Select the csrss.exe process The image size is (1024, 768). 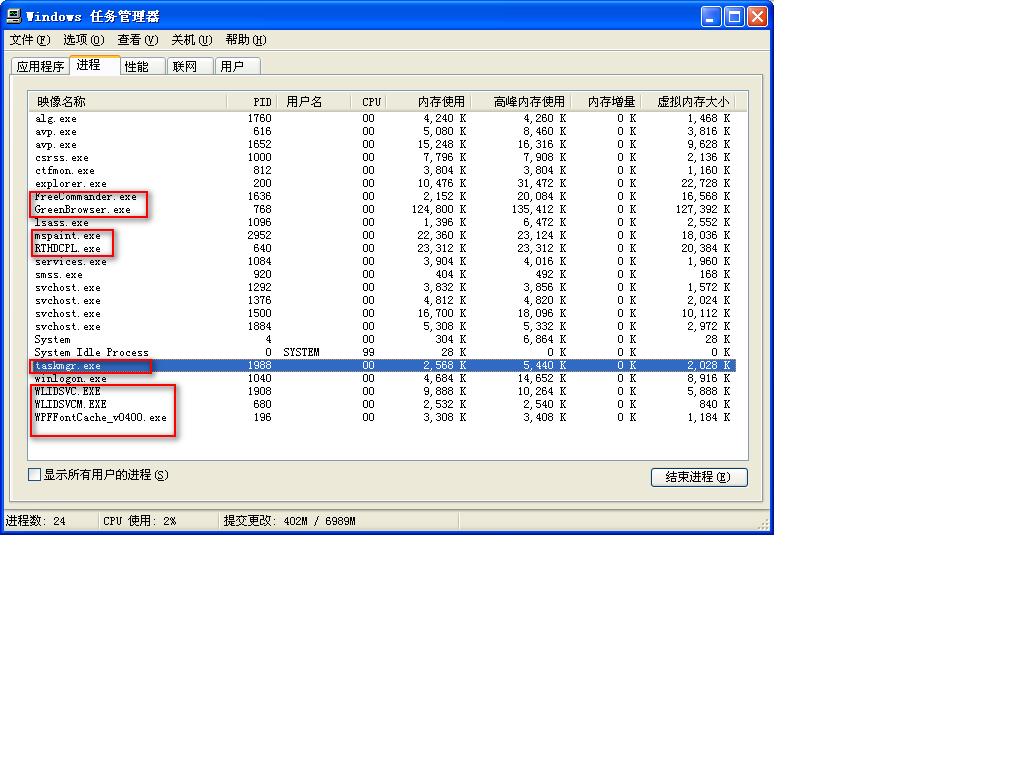383,157
